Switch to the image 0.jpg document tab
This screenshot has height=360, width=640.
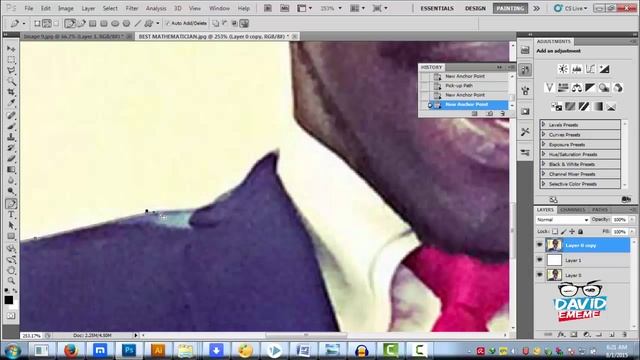pos(77,36)
